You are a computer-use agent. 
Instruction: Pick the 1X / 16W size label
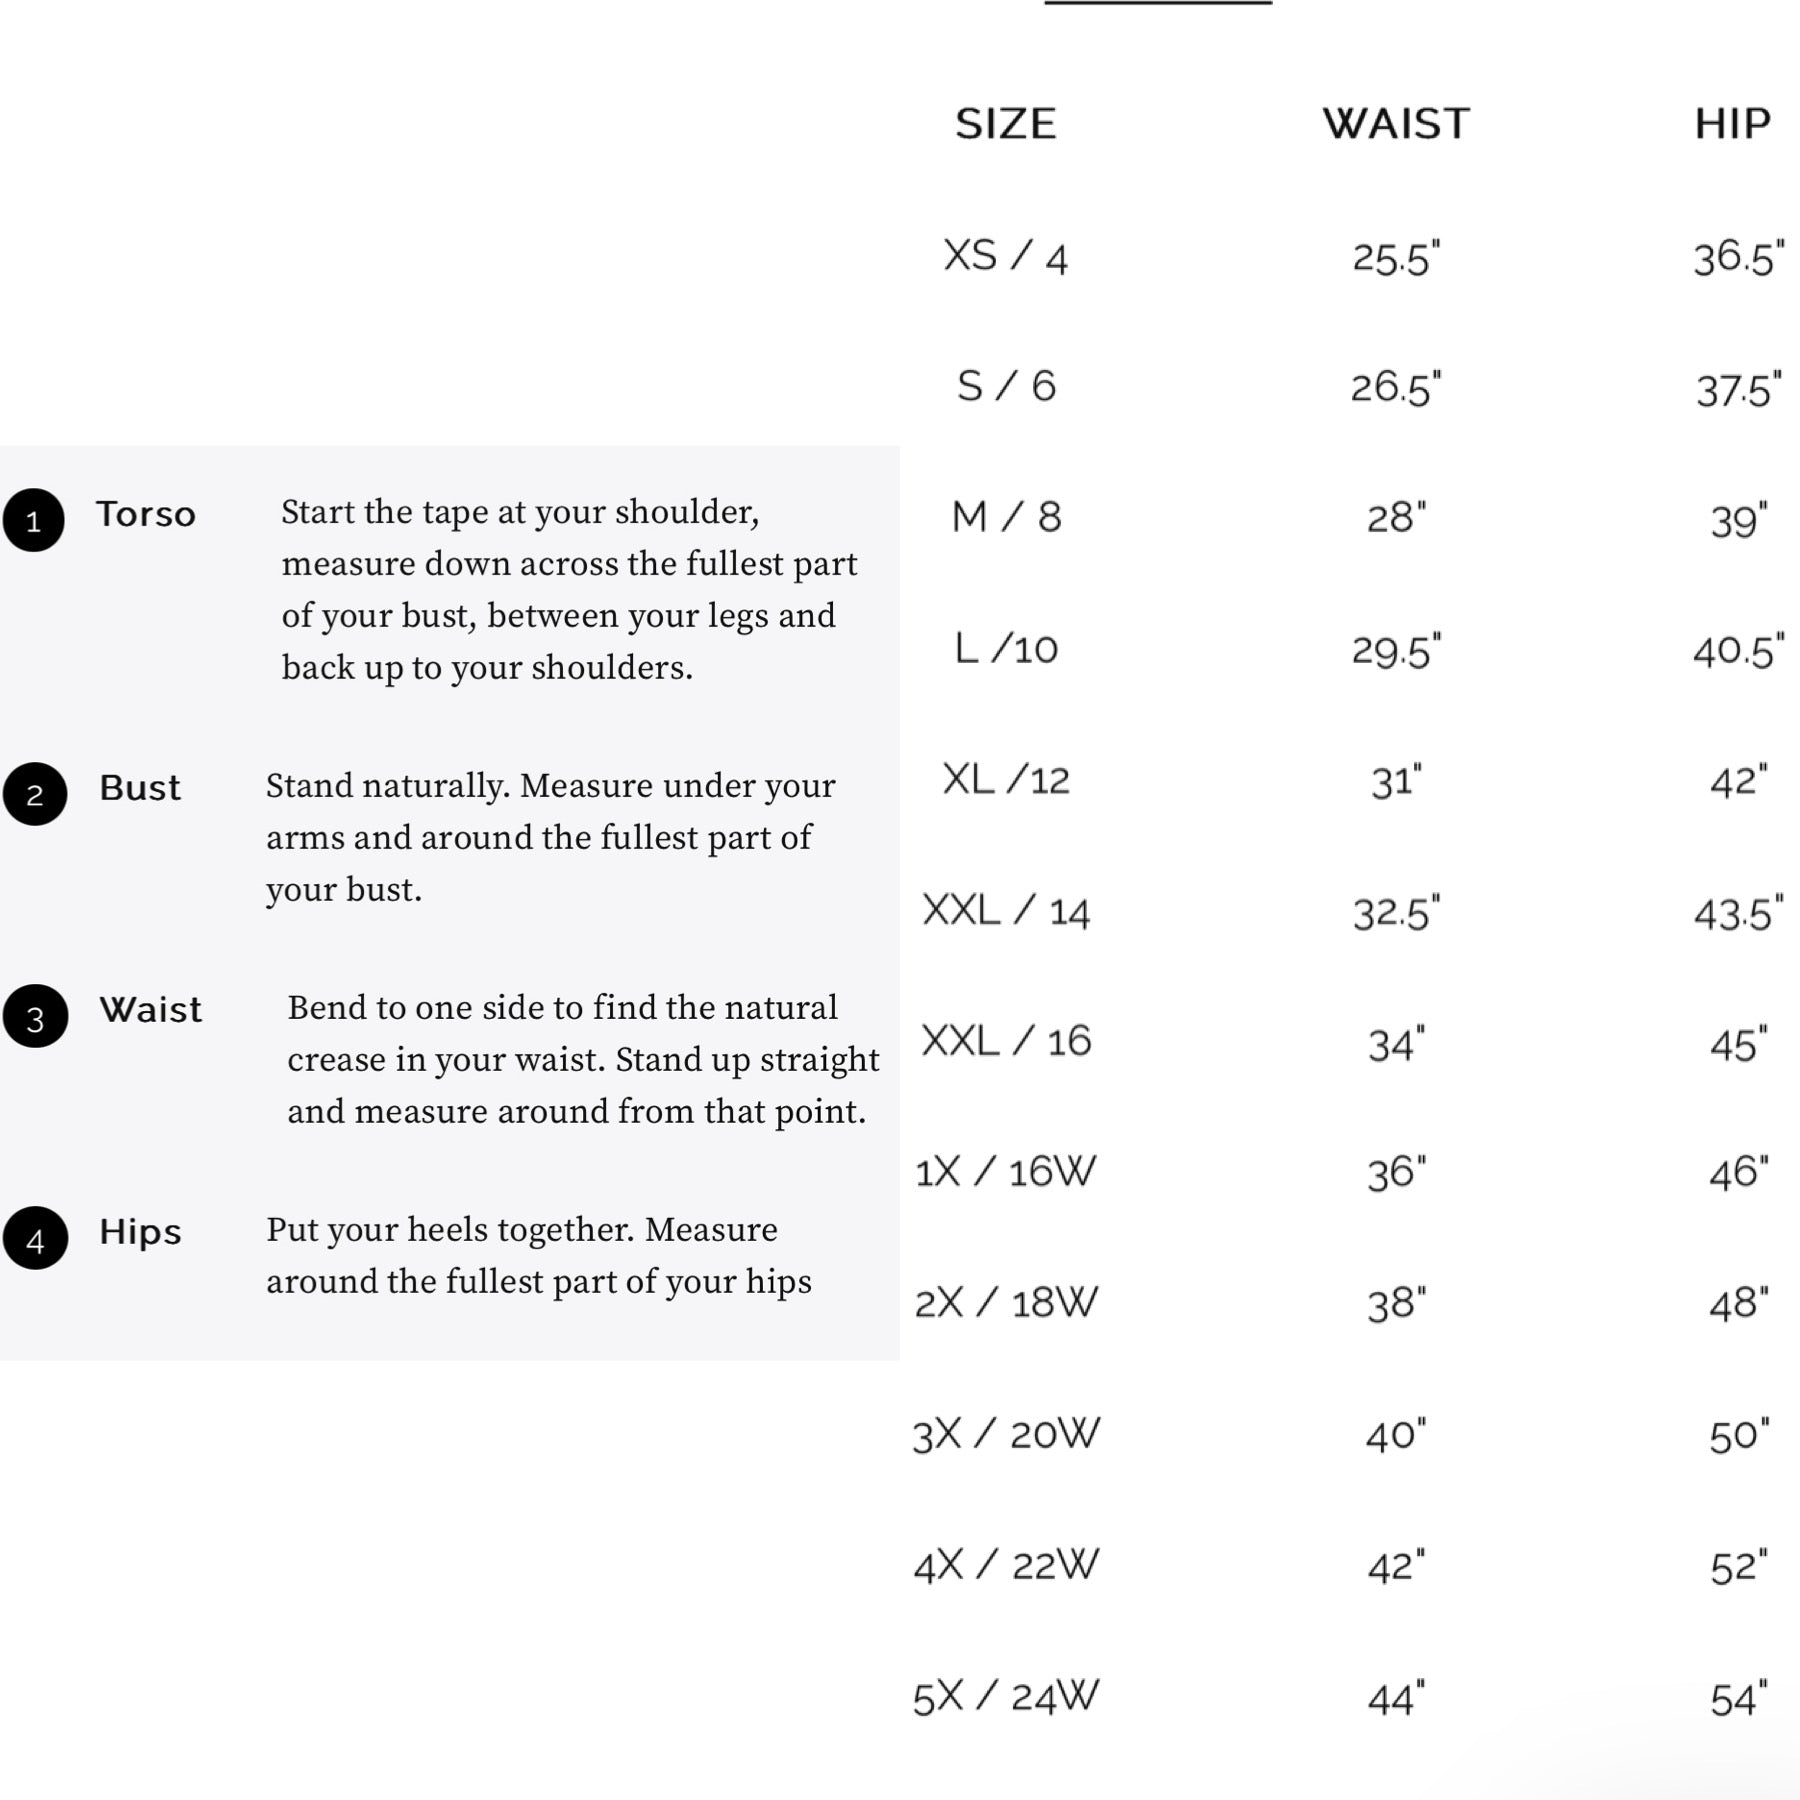1006,1171
